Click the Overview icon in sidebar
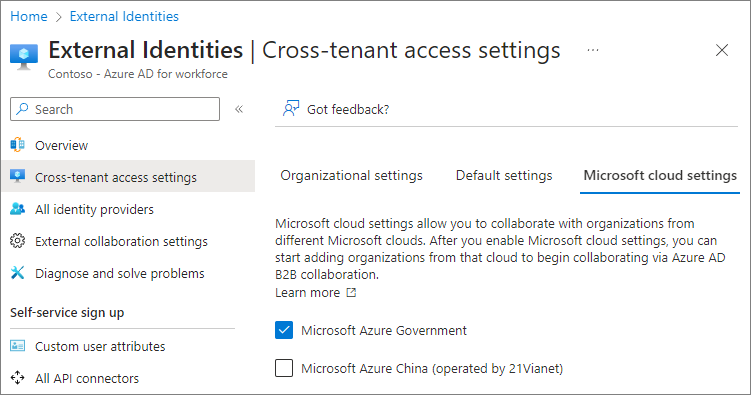751x395 pixels. click(x=18, y=145)
